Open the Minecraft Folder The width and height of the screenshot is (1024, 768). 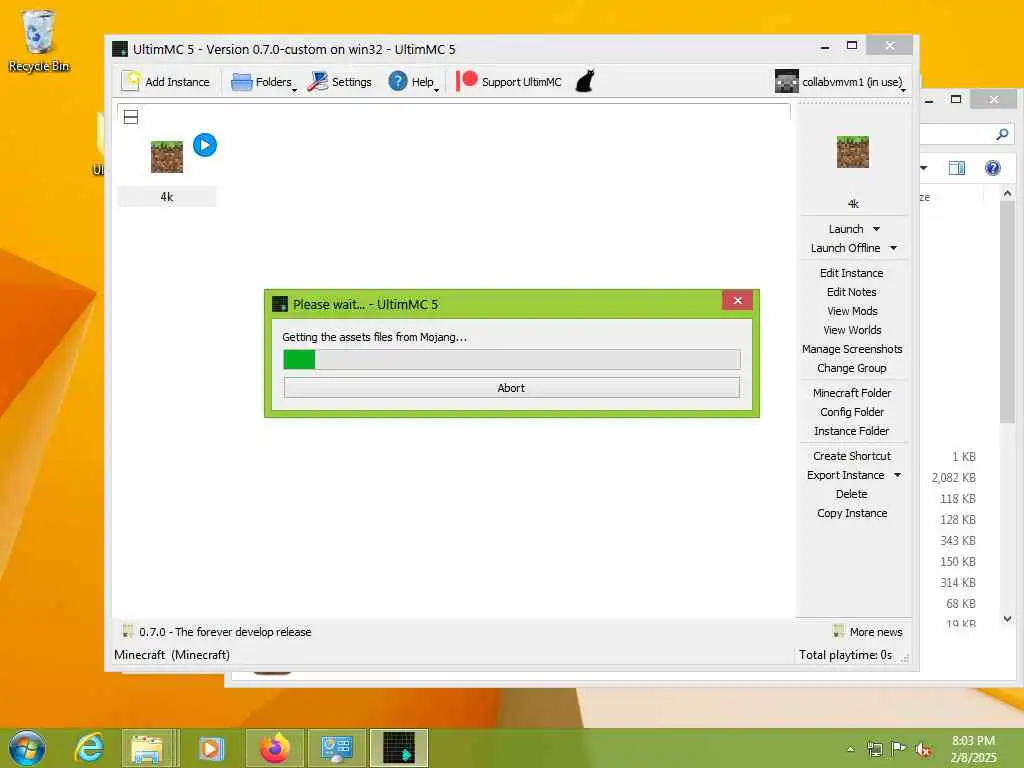pyautogui.click(x=852, y=392)
